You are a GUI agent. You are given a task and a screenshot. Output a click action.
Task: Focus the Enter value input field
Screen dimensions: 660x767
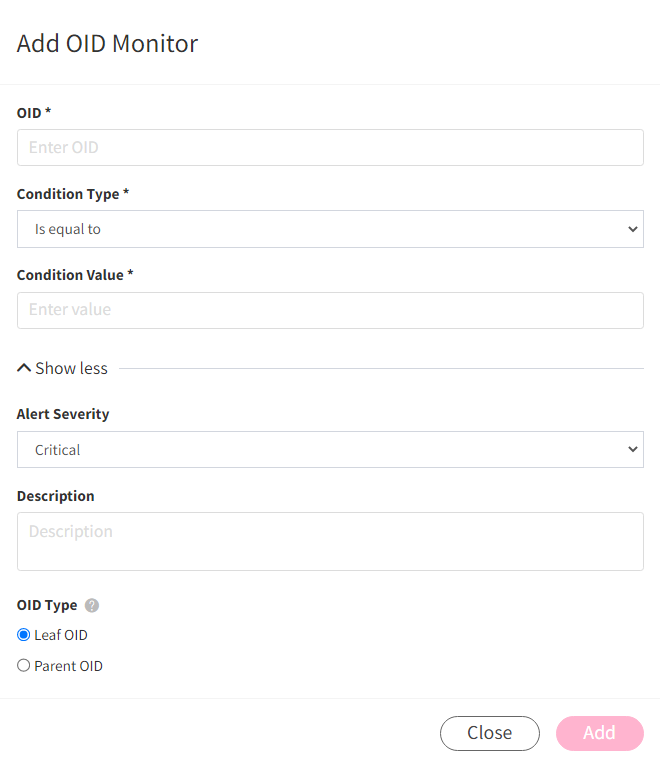click(330, 310)
